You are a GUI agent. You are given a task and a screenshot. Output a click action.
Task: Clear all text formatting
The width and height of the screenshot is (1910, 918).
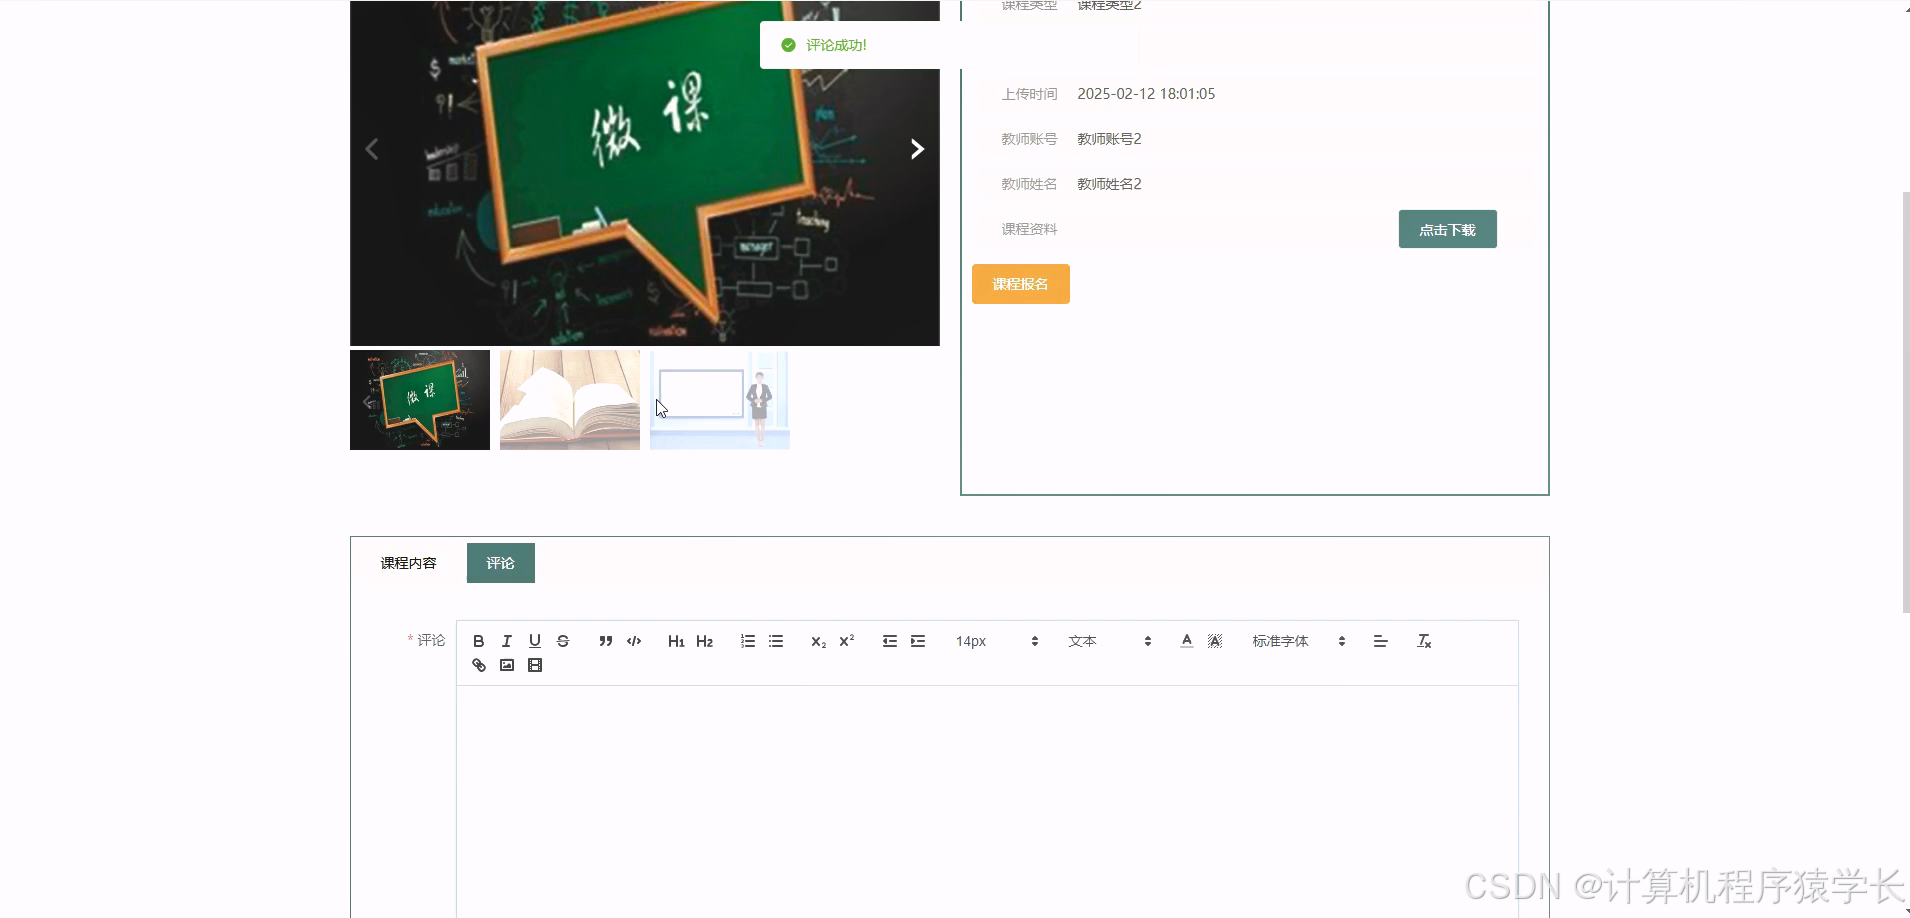point(1424,641)
